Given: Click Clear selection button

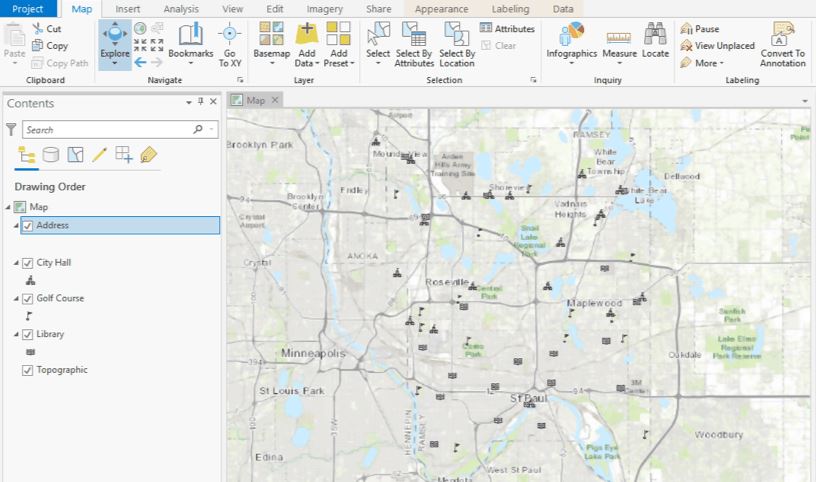Looking at the screenshot, I should 498,46.
